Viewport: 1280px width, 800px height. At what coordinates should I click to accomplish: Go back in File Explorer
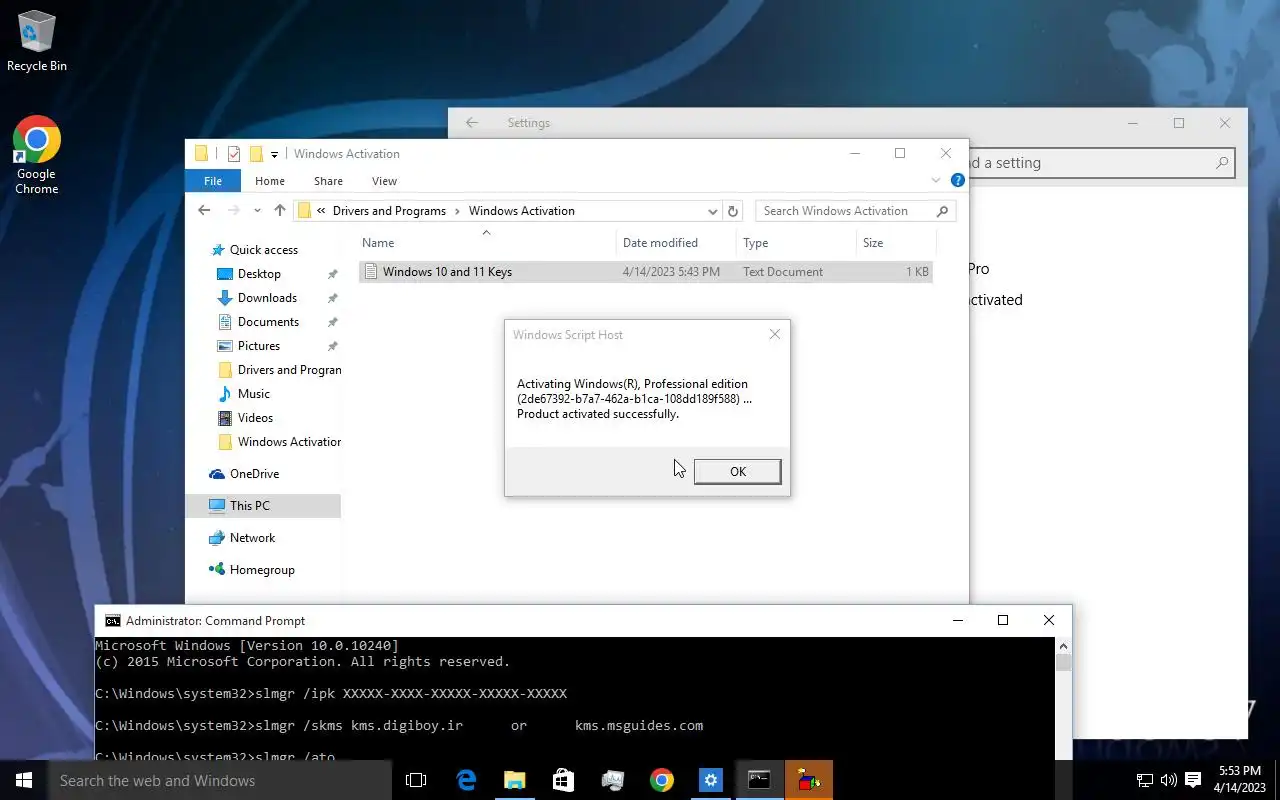pyautogui.click(x=204, y=211)
